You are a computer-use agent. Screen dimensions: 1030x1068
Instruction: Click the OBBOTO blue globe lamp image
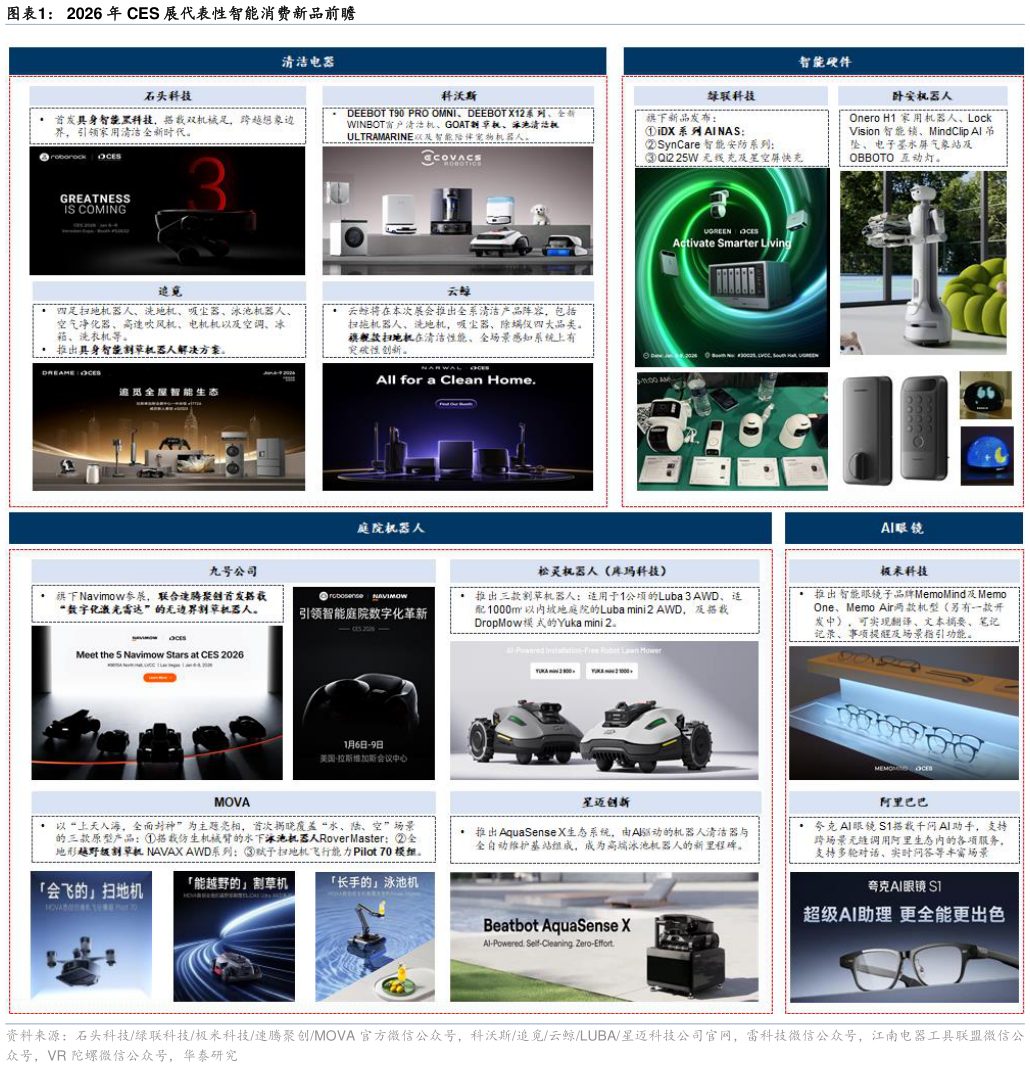click(x=986, y=455)
